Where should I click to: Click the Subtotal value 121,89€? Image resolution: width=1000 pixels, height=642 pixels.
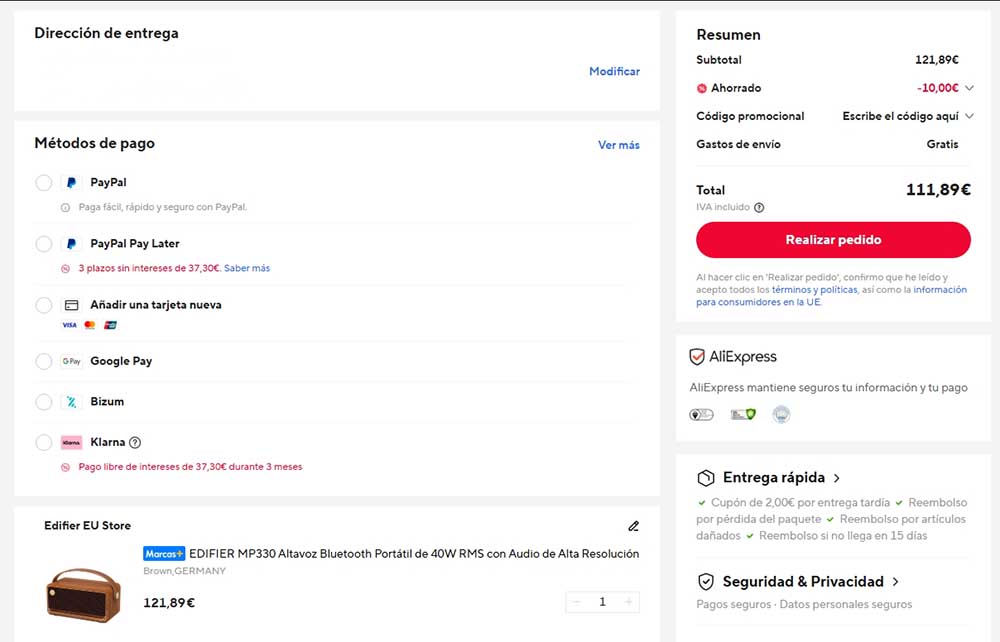[x=936, y=61]
